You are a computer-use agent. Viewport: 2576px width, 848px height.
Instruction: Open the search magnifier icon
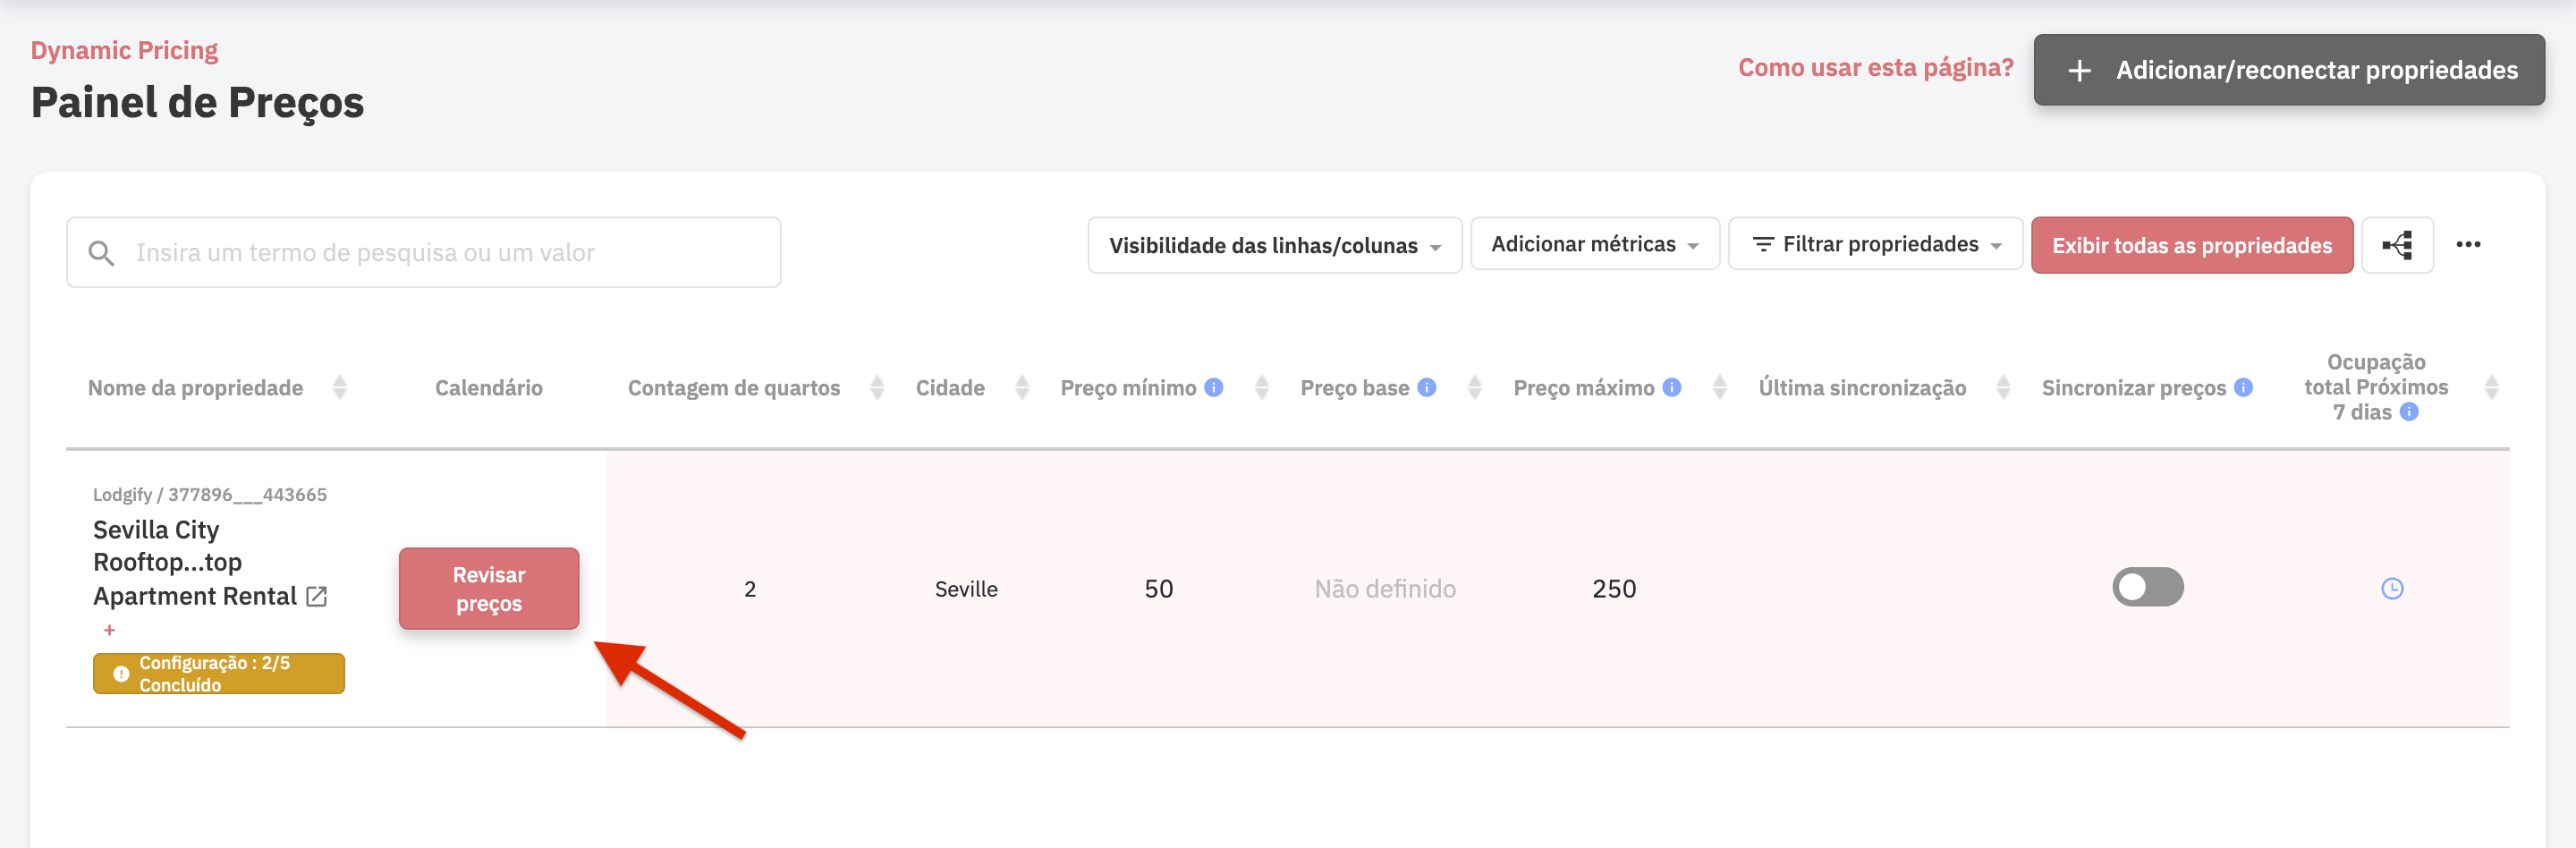coord(101,252)
